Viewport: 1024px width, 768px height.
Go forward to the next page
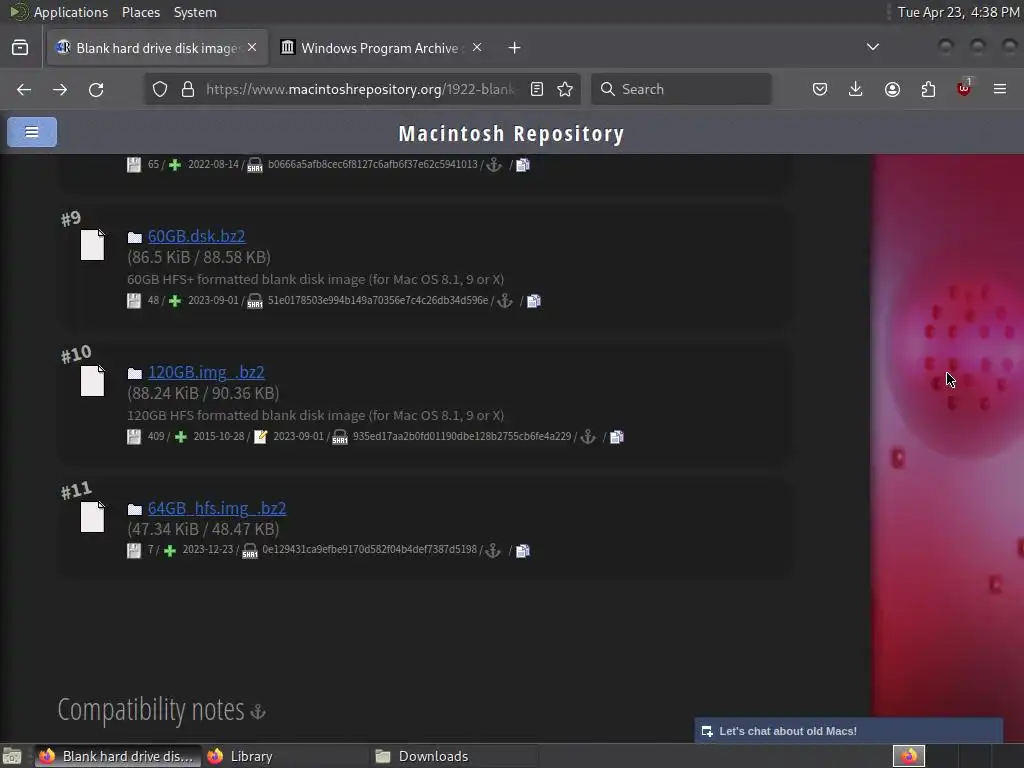60,89
